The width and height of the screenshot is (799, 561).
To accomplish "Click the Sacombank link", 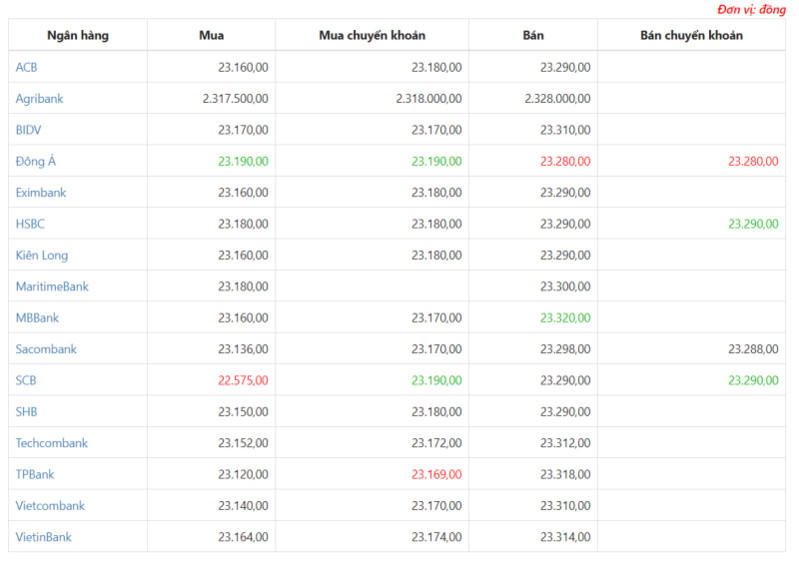I will click(46, 349).
